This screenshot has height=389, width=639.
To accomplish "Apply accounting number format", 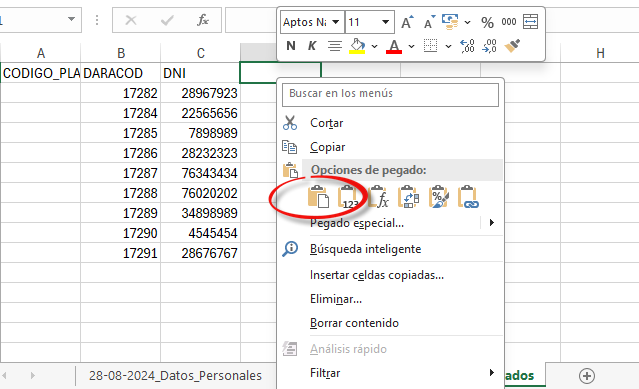I will (450, 22).
